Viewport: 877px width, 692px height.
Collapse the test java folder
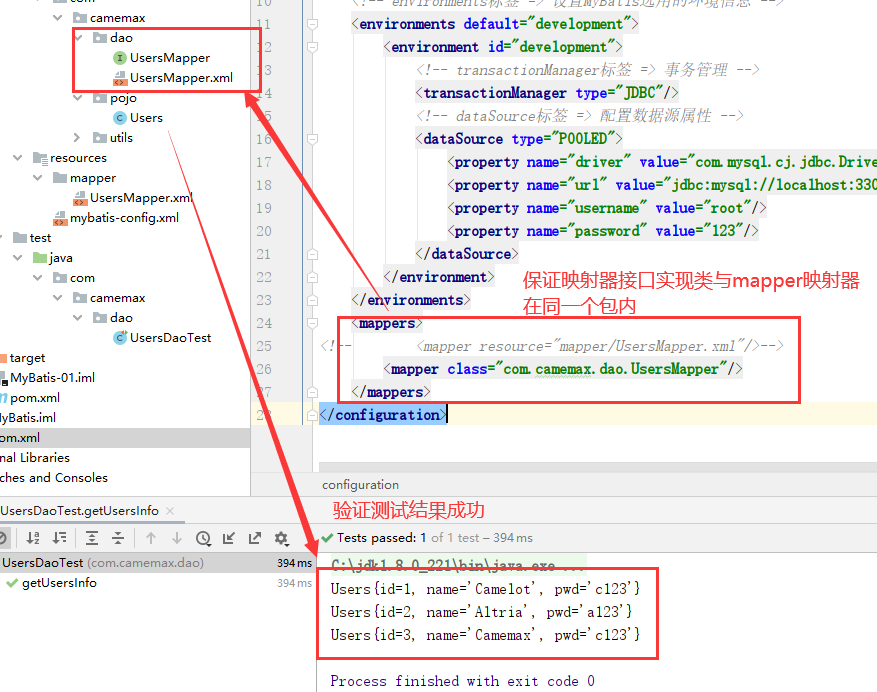tap(18, 258)
